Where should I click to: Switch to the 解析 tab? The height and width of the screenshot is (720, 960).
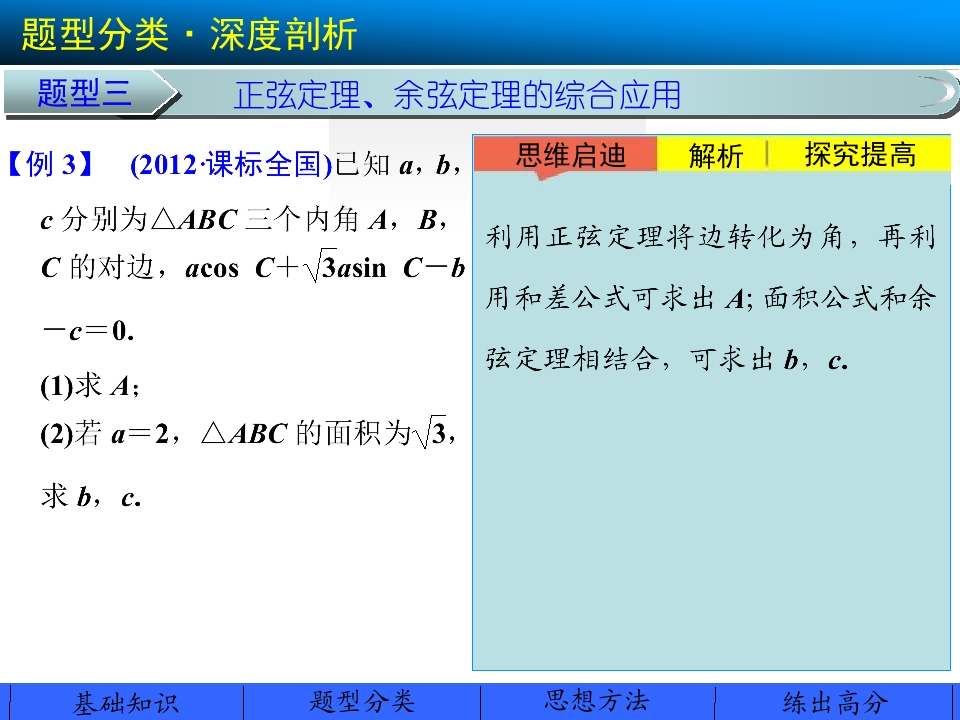[x=715, y=155]
